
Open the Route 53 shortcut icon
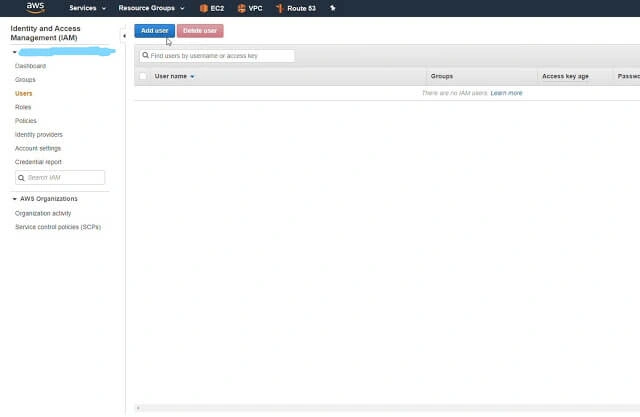tap(280, 8)
